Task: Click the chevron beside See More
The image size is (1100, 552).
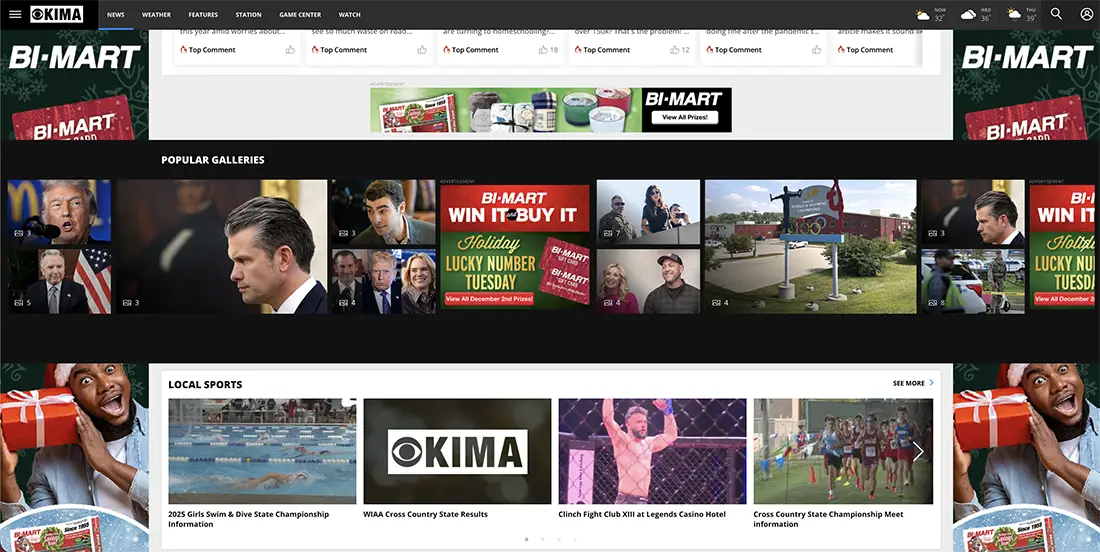Action: coord(932,383)
